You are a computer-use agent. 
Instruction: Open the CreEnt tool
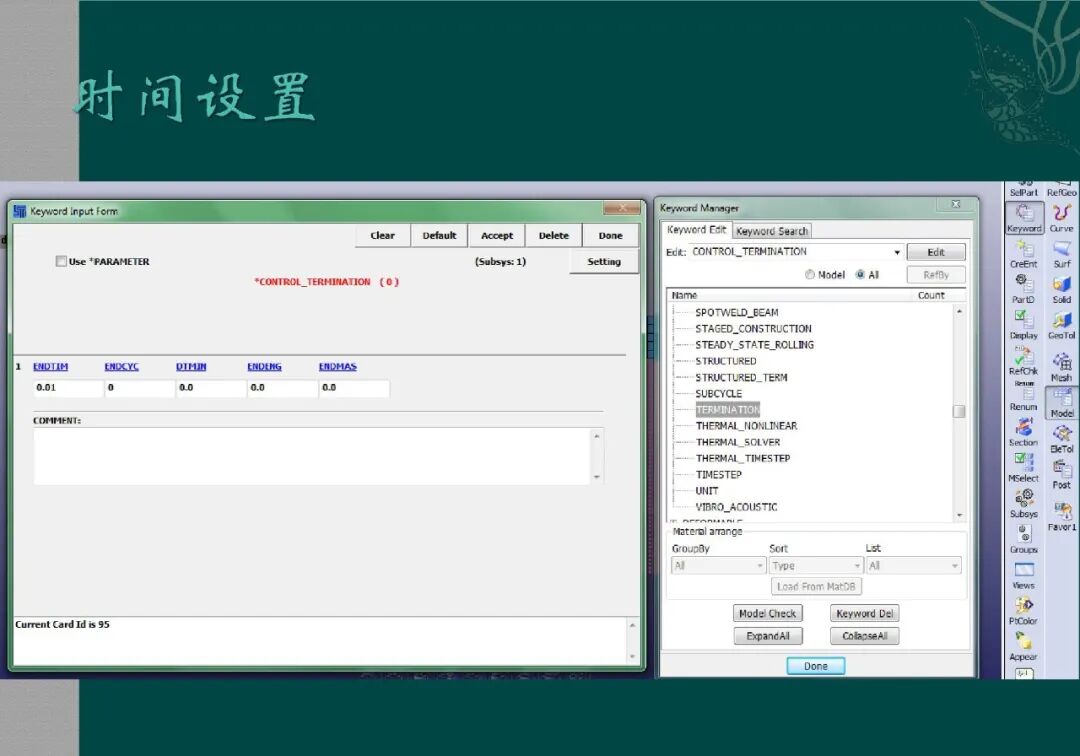coord(1024,254)
